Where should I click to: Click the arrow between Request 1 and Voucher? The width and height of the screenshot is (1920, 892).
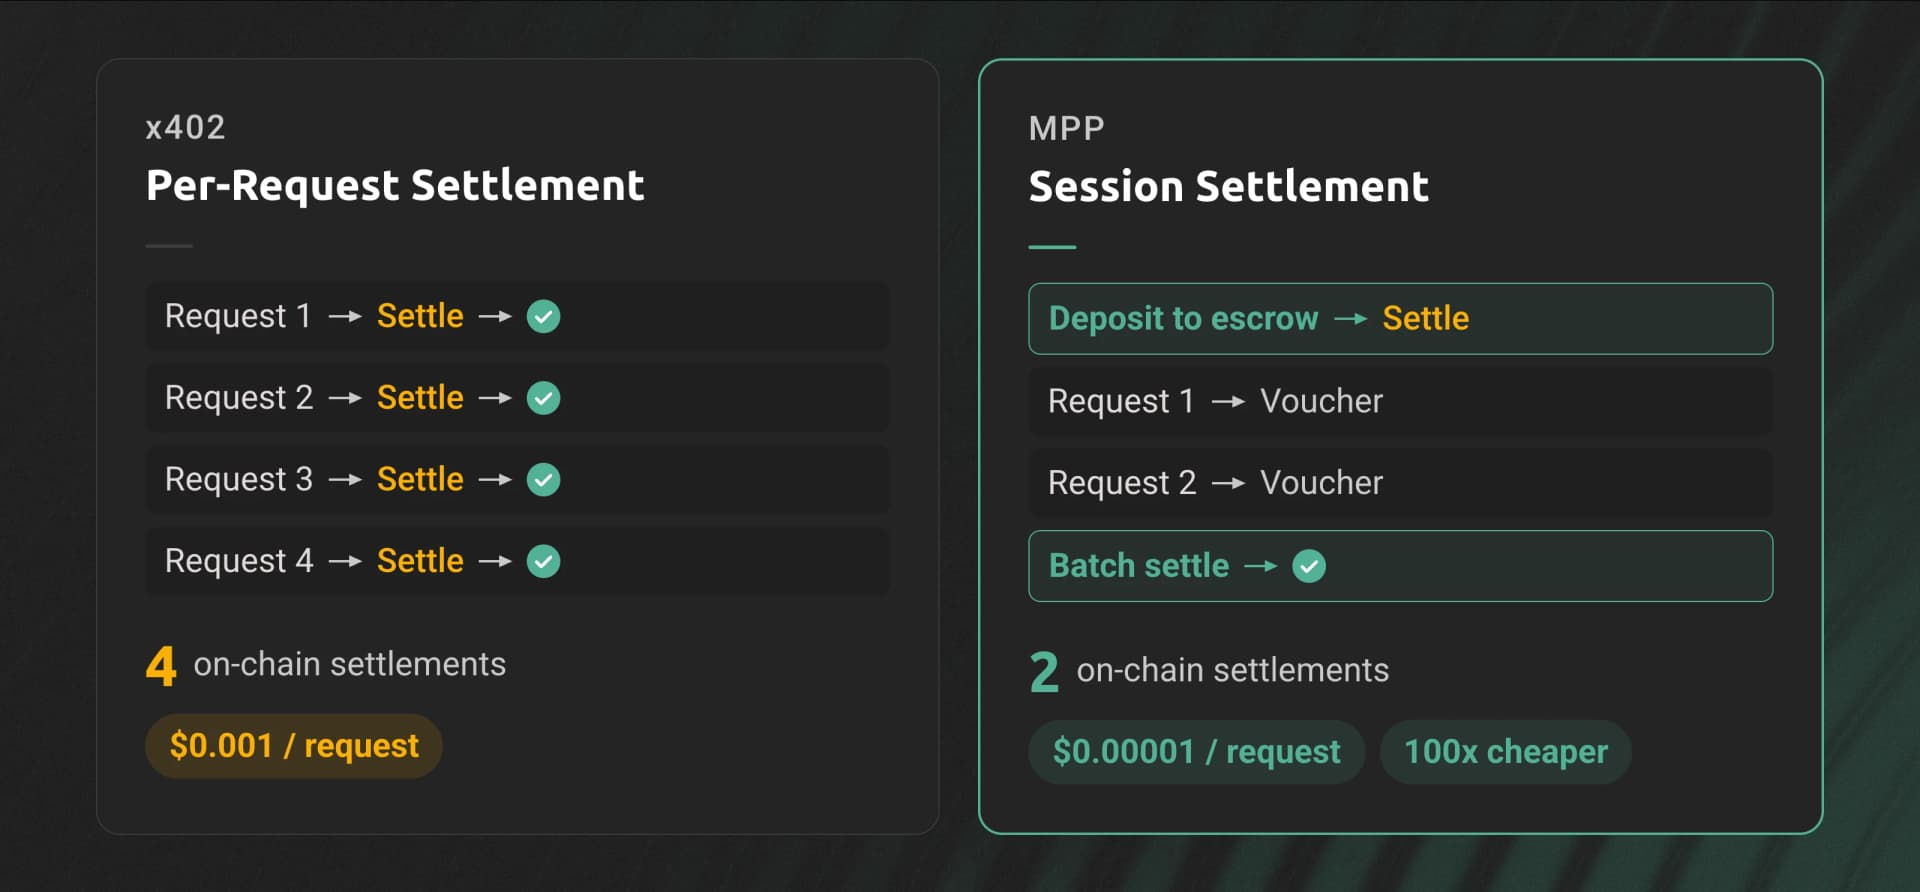click(x=1228, y=402)
